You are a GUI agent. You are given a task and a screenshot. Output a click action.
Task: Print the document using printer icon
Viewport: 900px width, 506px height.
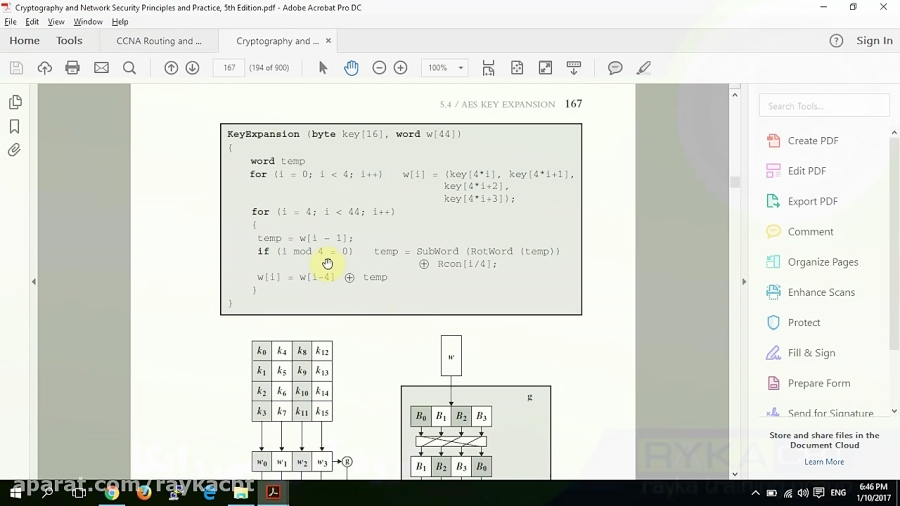tap(72, 68)
